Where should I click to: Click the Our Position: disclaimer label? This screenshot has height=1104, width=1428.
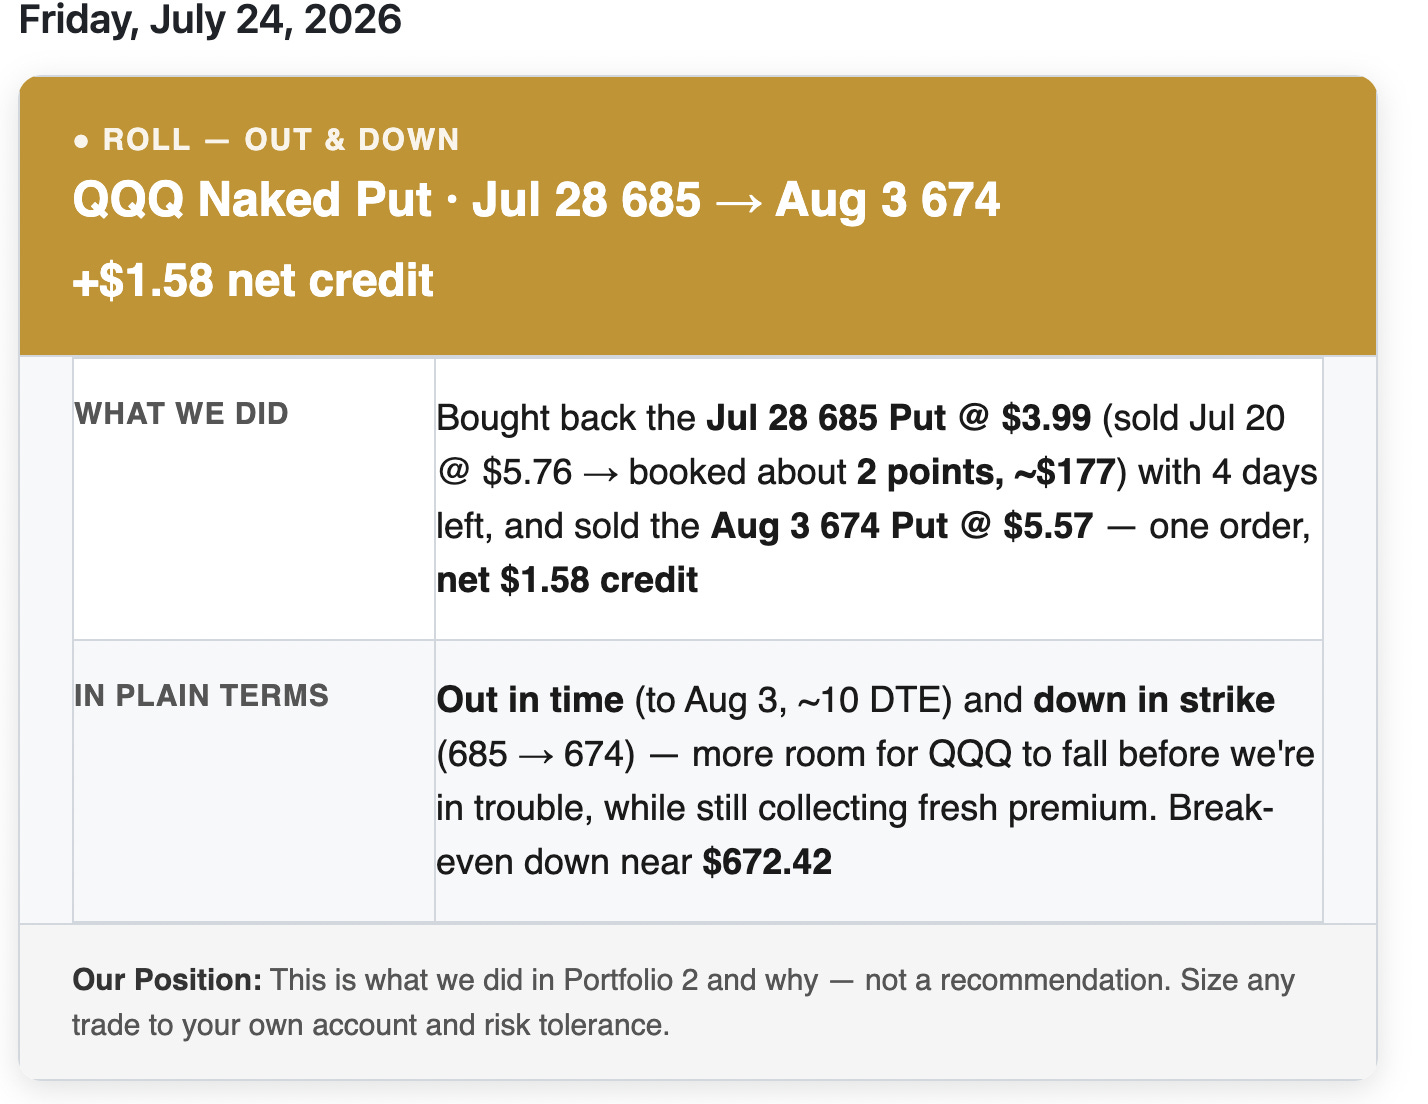click(x=167, y=980)
